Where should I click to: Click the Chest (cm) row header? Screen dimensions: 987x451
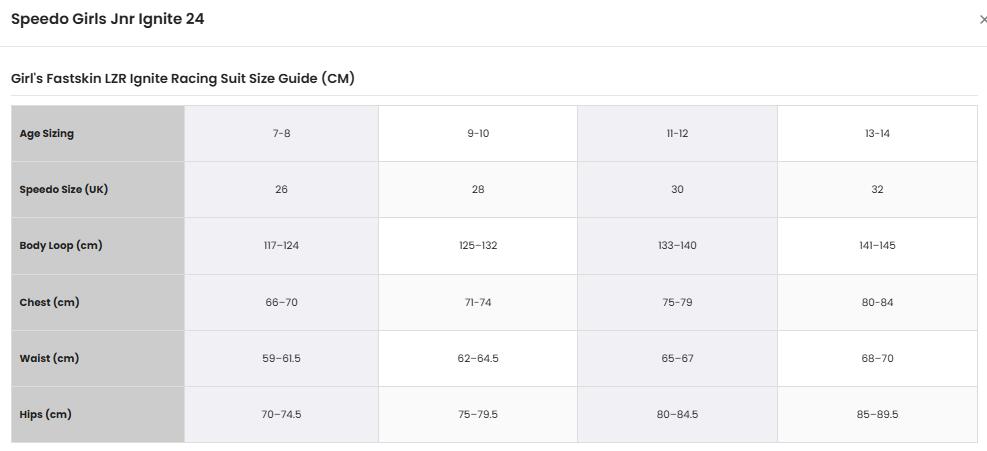pos(98,302)
